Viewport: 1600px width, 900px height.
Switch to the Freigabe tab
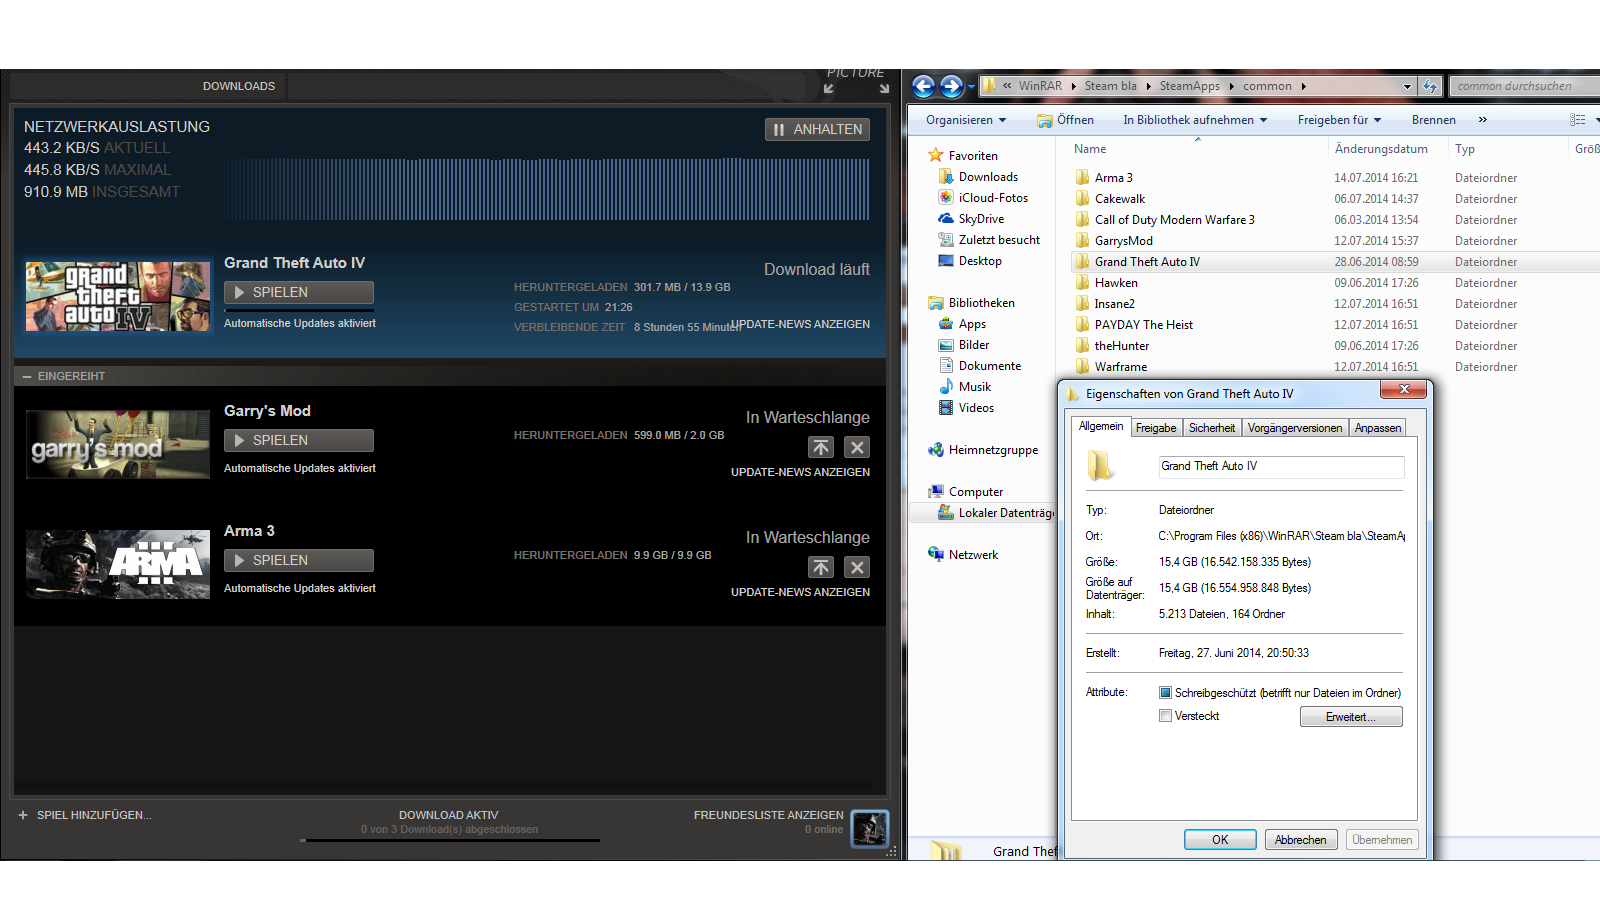(x=1156, y=428)
